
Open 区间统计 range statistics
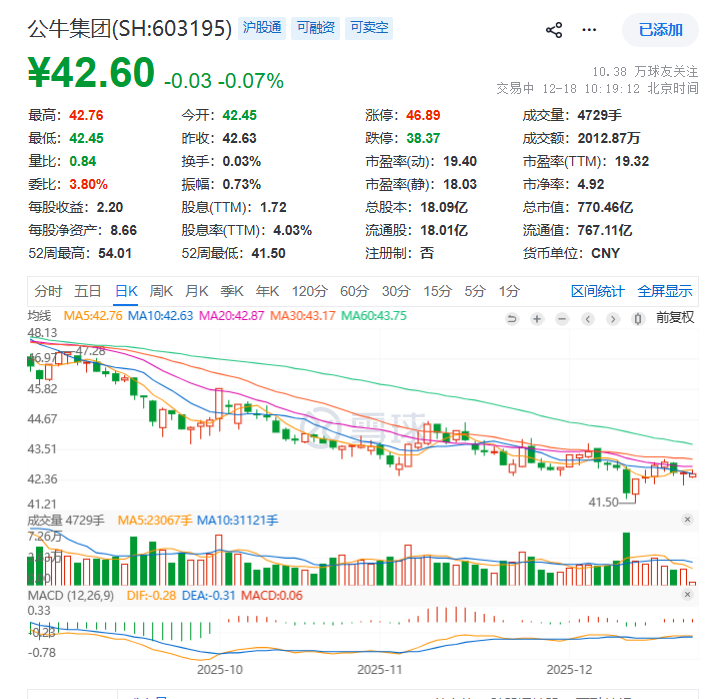point(598,291)
